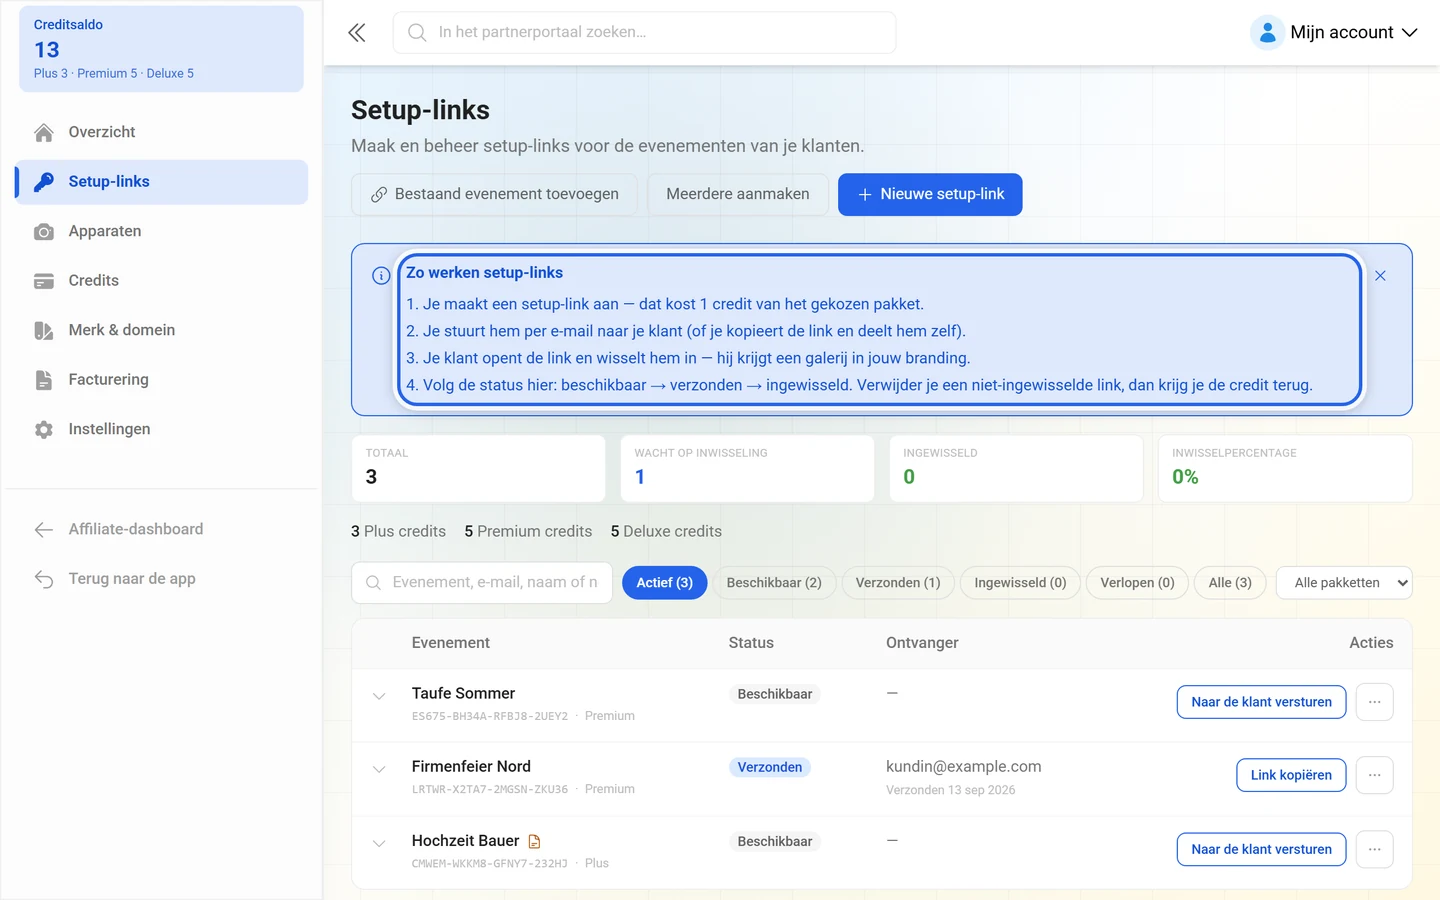Focus the partner portal search field
Image resolution: width=1440 pixels, height=900 pixels.
click(644, 33)
